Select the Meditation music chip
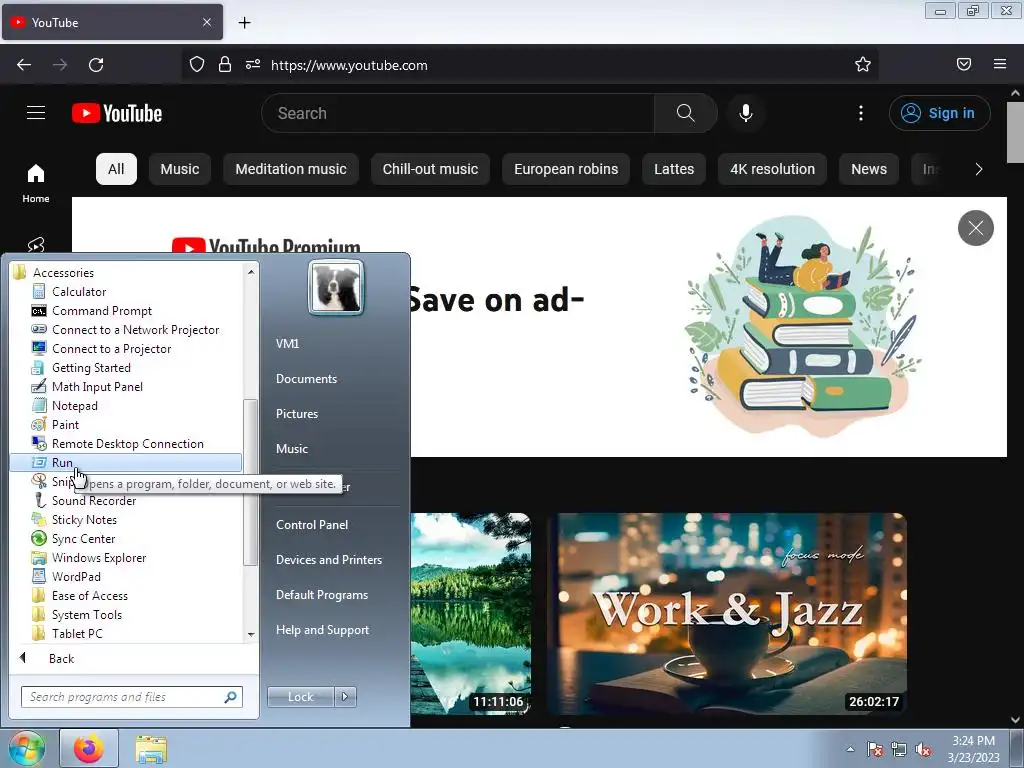 coord(291,169)
